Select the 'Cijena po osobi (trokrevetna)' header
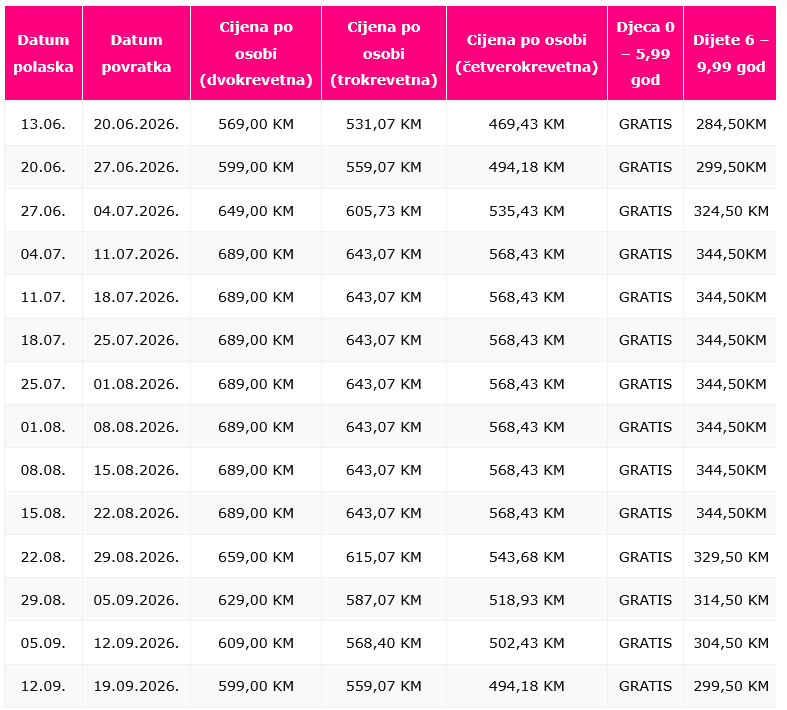 [384, 53]
